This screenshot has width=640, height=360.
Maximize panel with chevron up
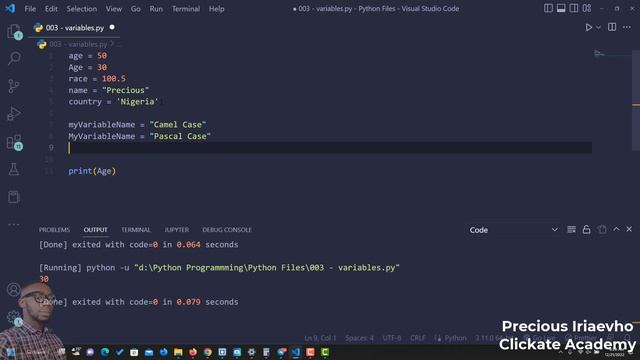pos(616,229)
